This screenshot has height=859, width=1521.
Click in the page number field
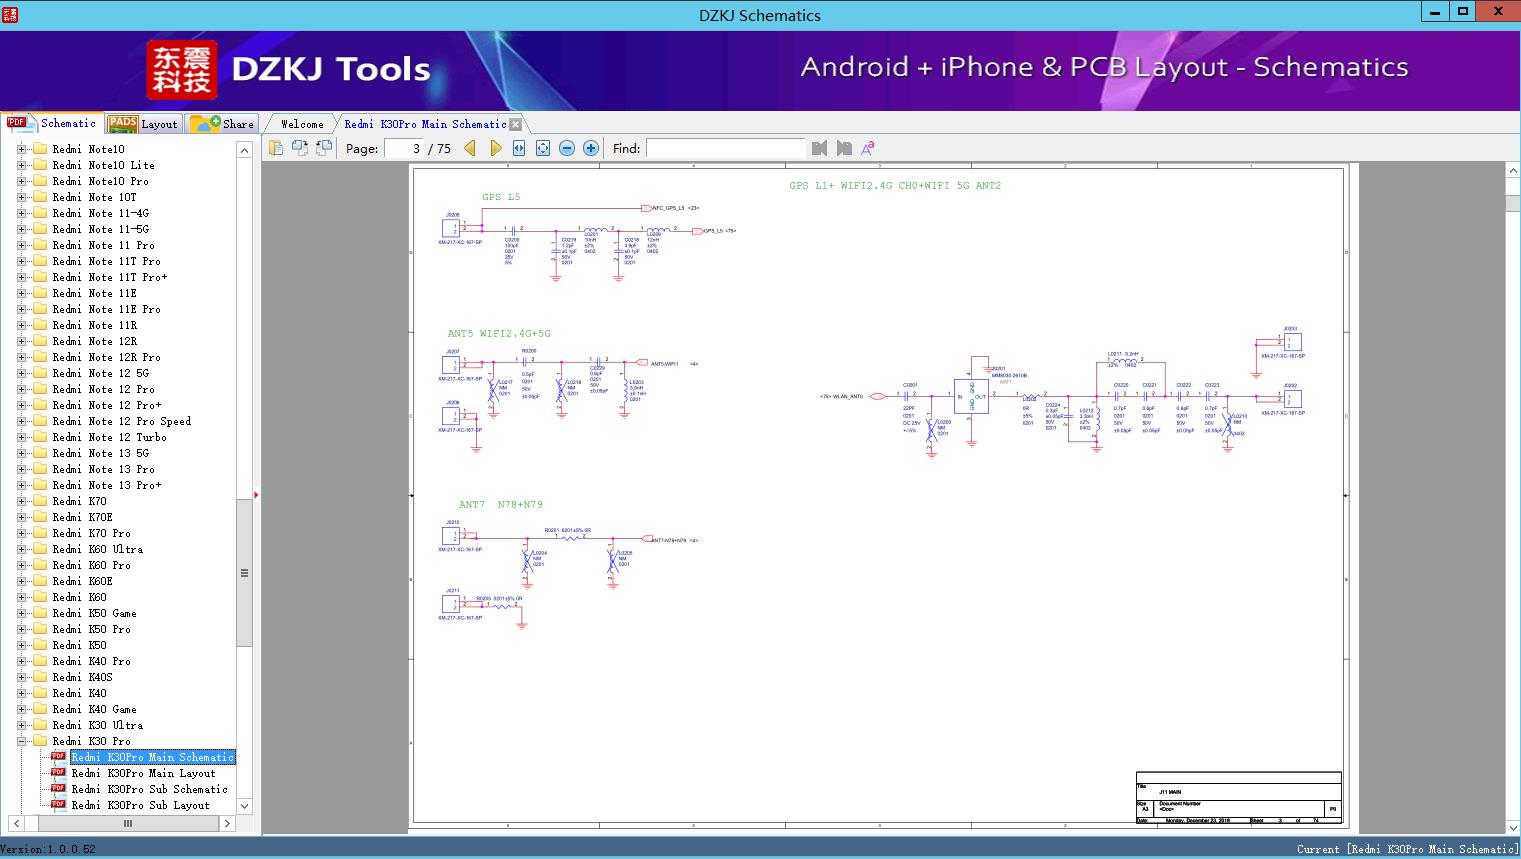click(403, 148)
